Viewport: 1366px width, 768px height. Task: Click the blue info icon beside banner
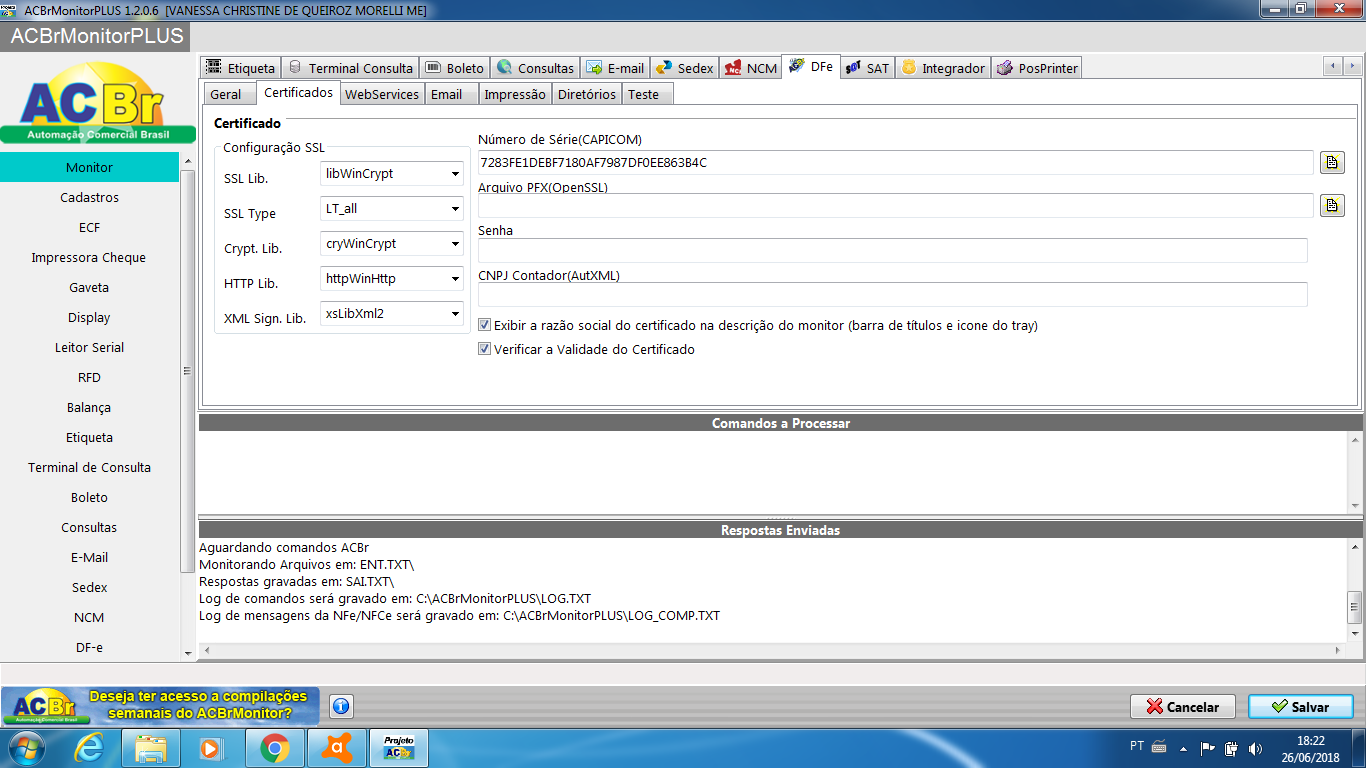click(x=341, y=706)
